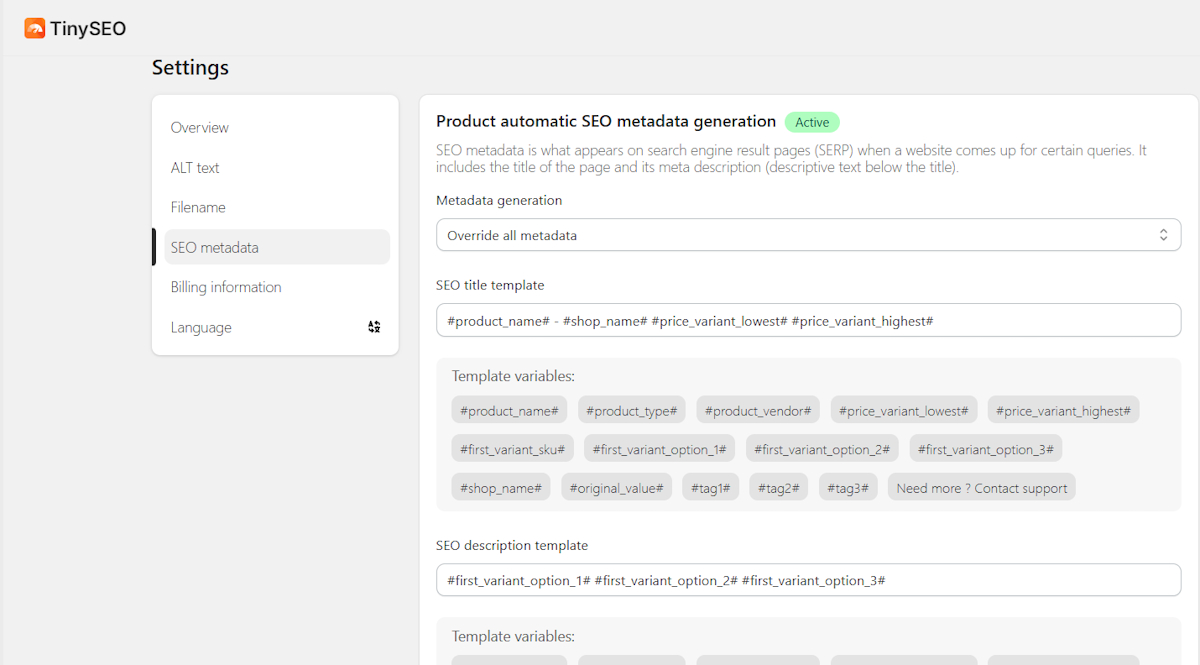Screen dimensions: 1200x665
Task: Click the SEO description template label
Action: 512,545
